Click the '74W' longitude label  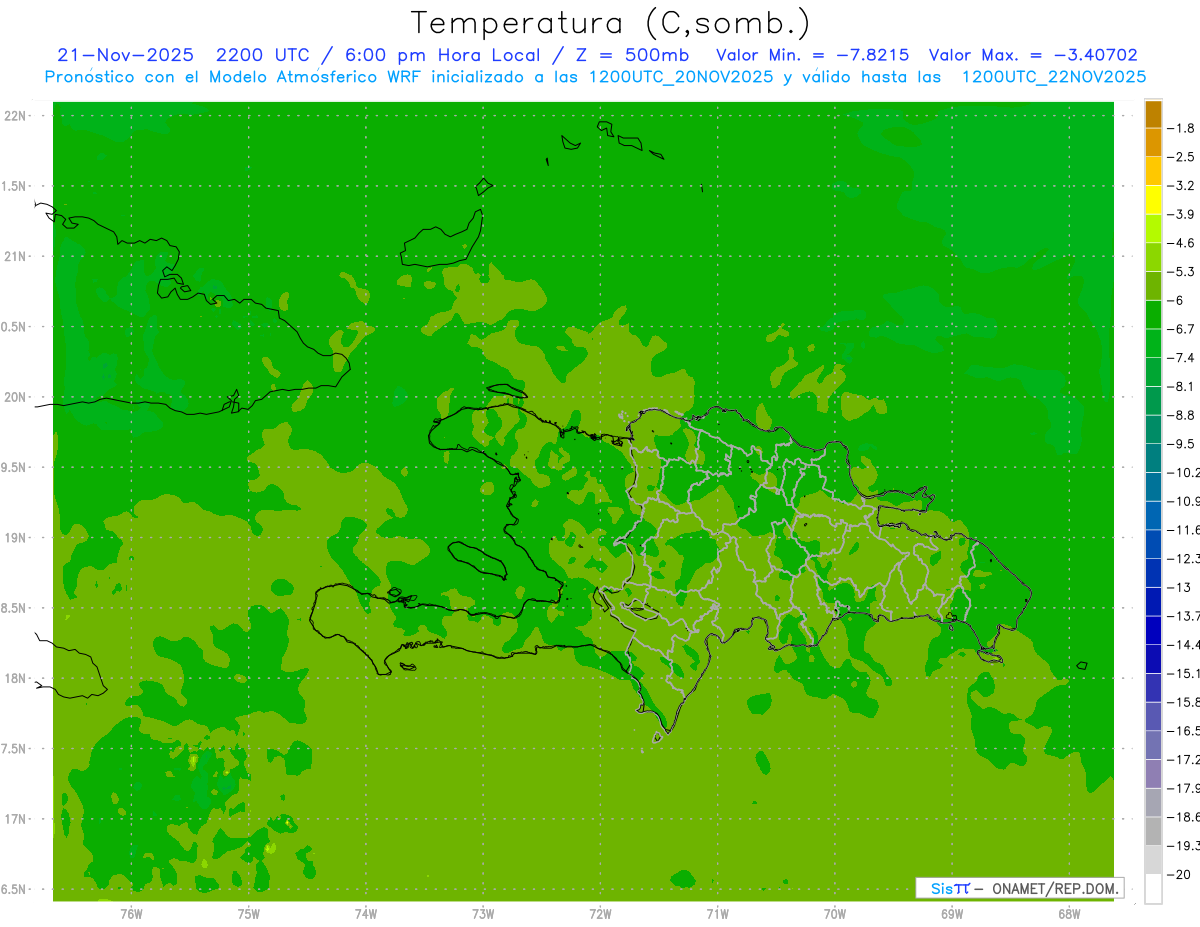tap(366, 914)
